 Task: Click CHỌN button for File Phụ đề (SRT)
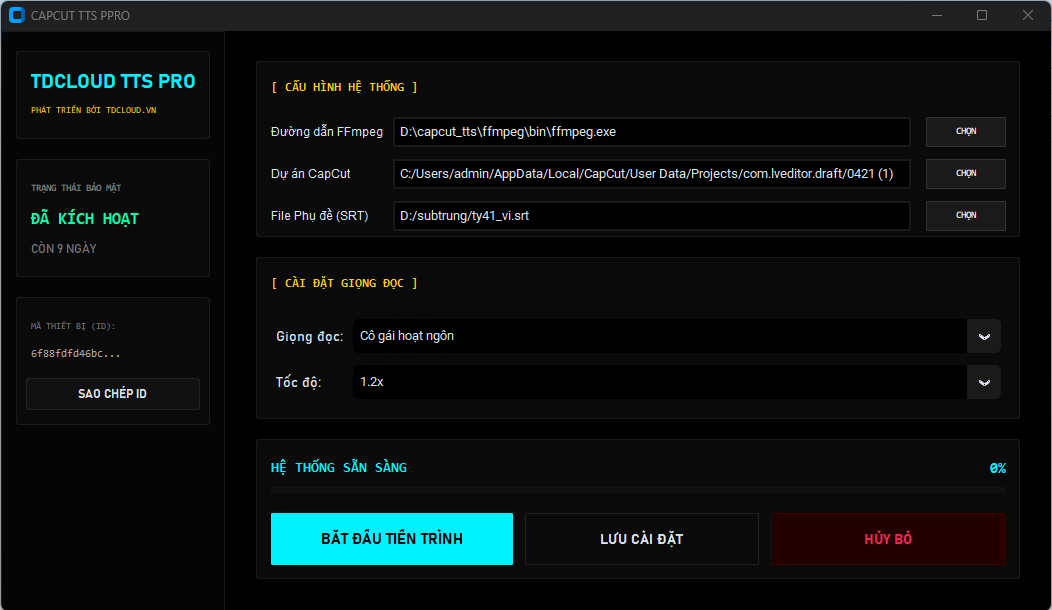click(965, 215)
